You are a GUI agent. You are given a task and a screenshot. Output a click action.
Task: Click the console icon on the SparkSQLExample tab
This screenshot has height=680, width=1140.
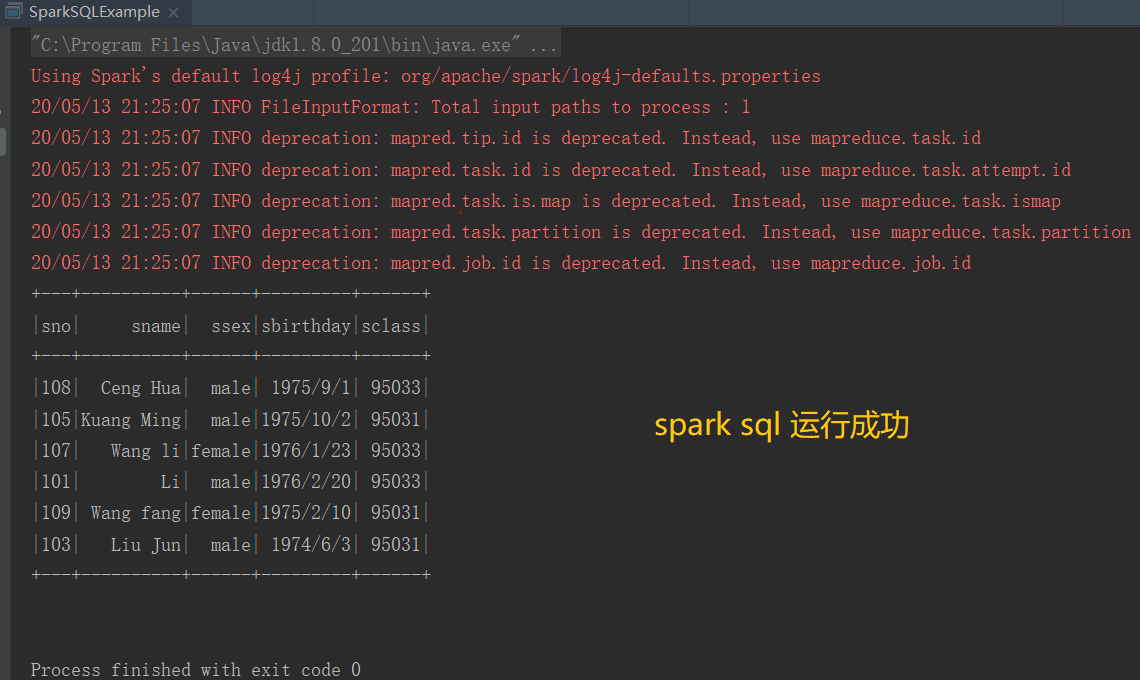15,12
